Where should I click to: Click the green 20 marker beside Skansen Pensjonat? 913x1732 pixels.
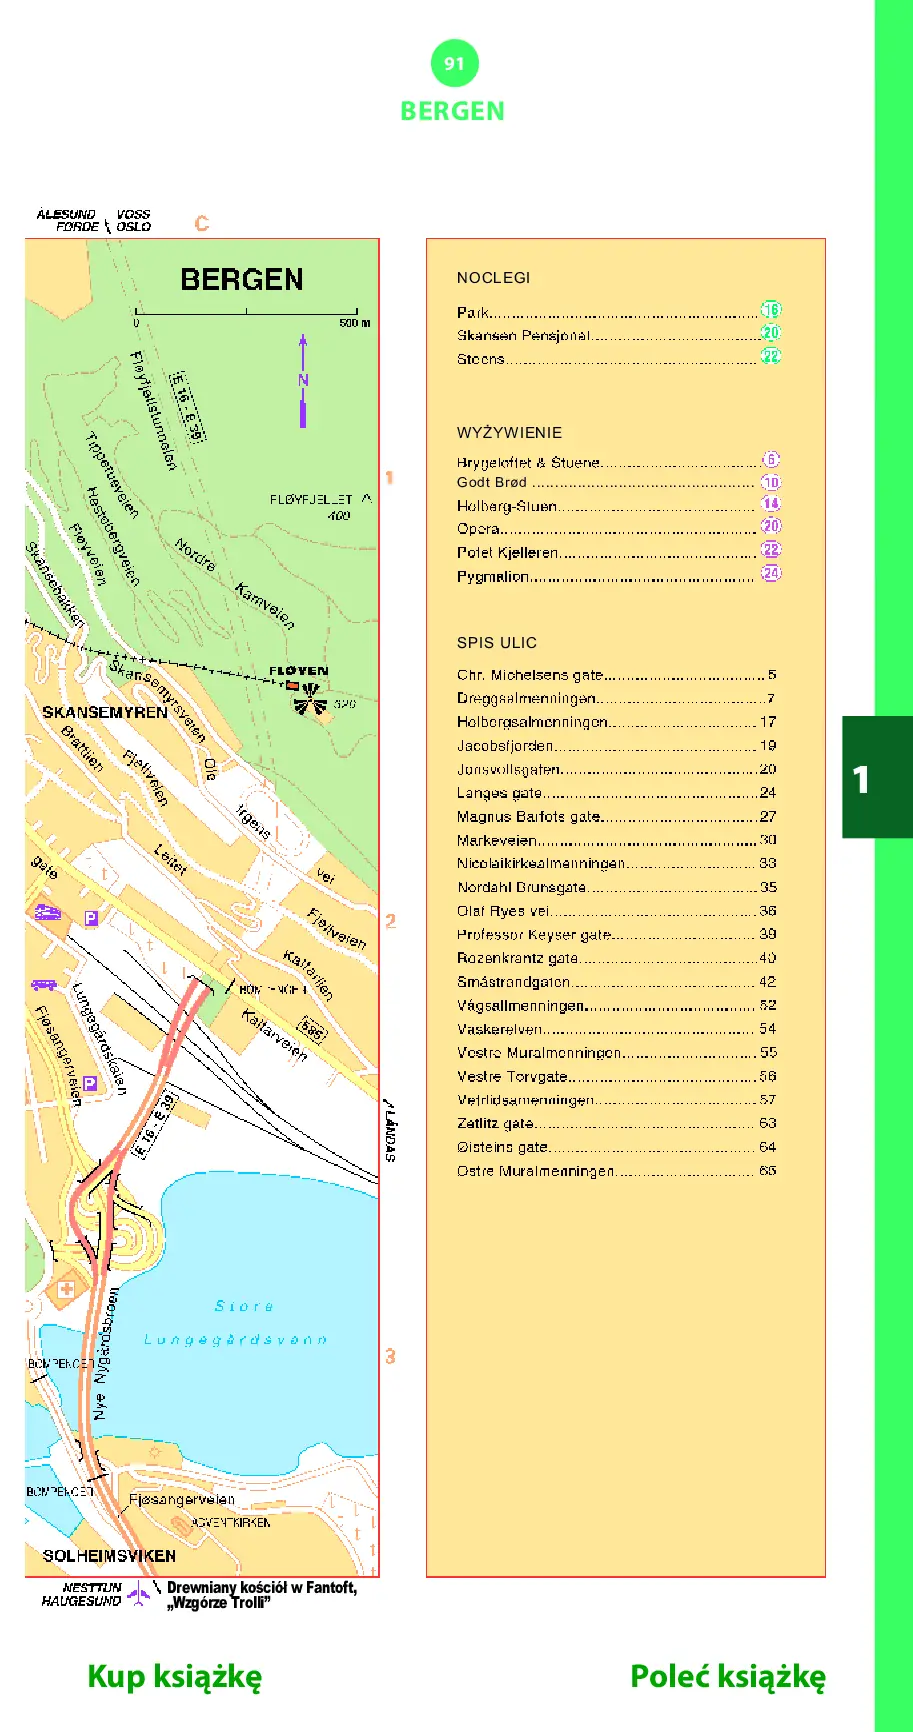[x=770, y=333]
